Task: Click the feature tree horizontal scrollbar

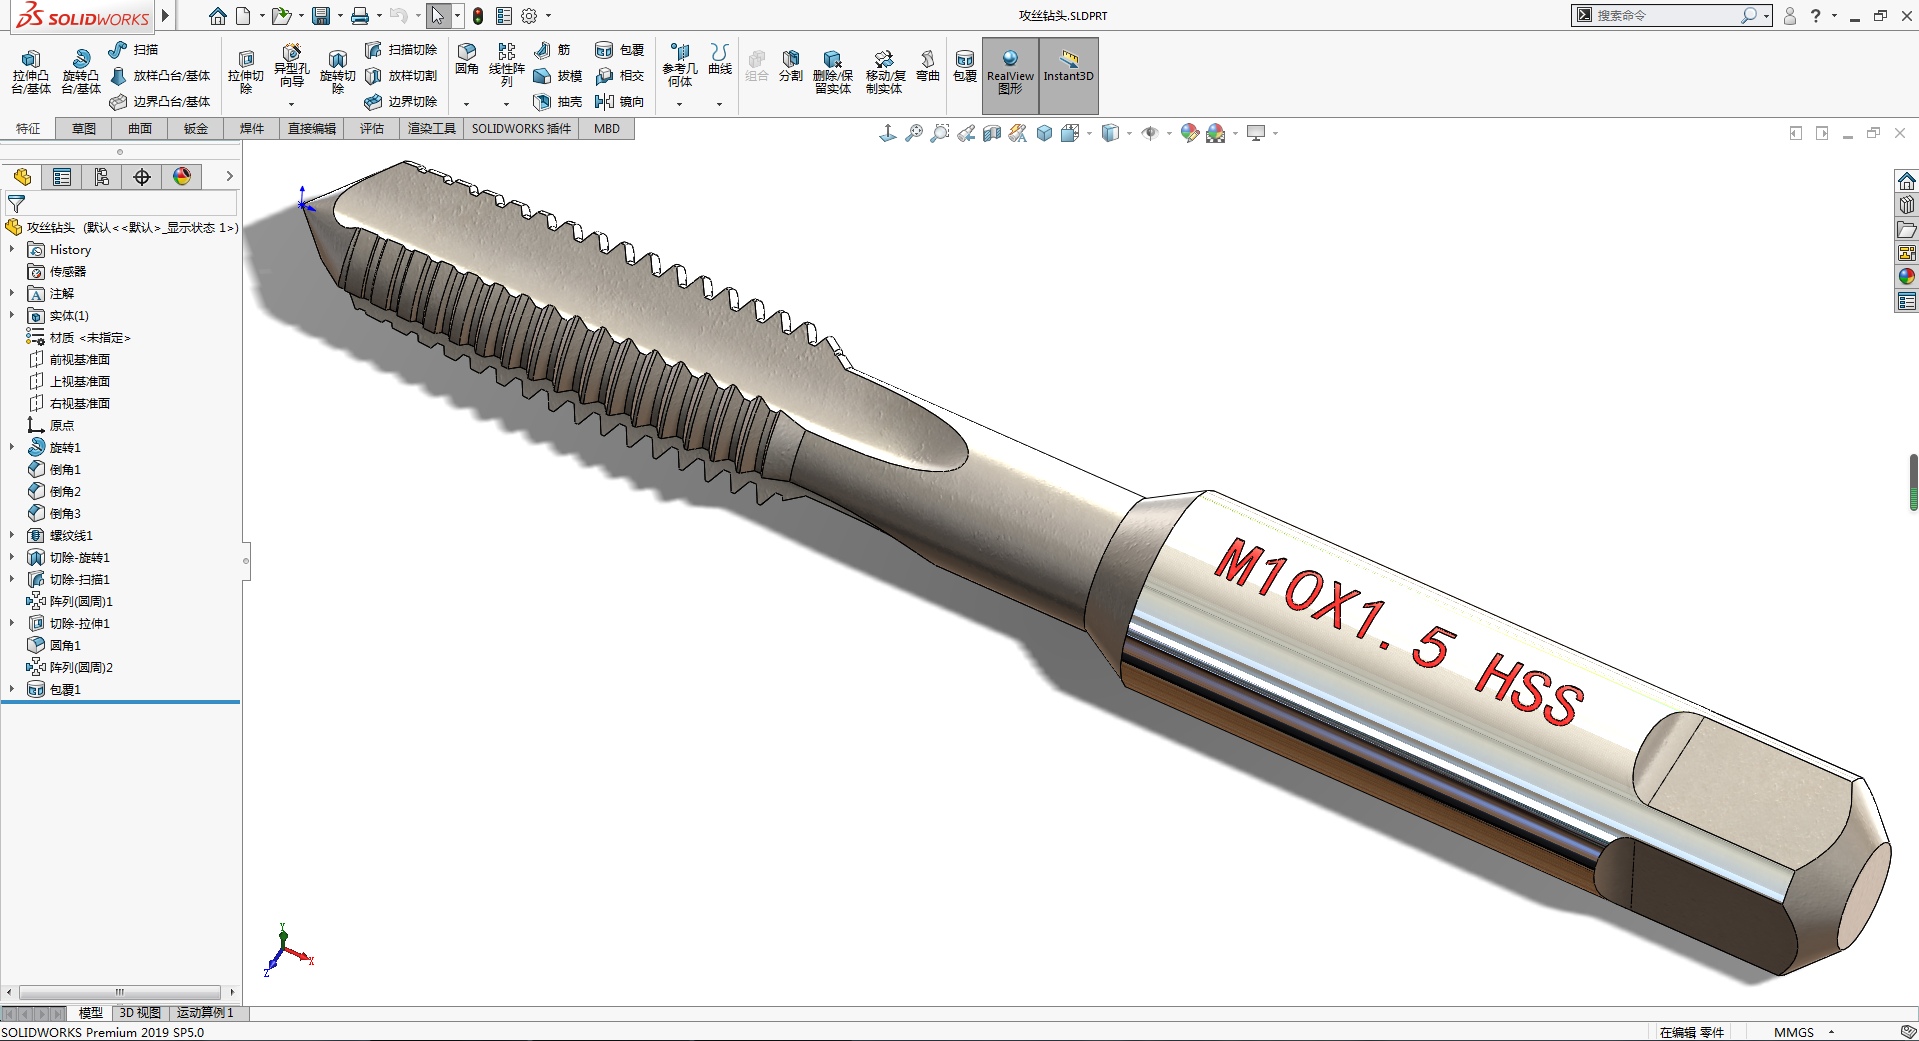Action: pyautogui.click(x=120, y=992)
